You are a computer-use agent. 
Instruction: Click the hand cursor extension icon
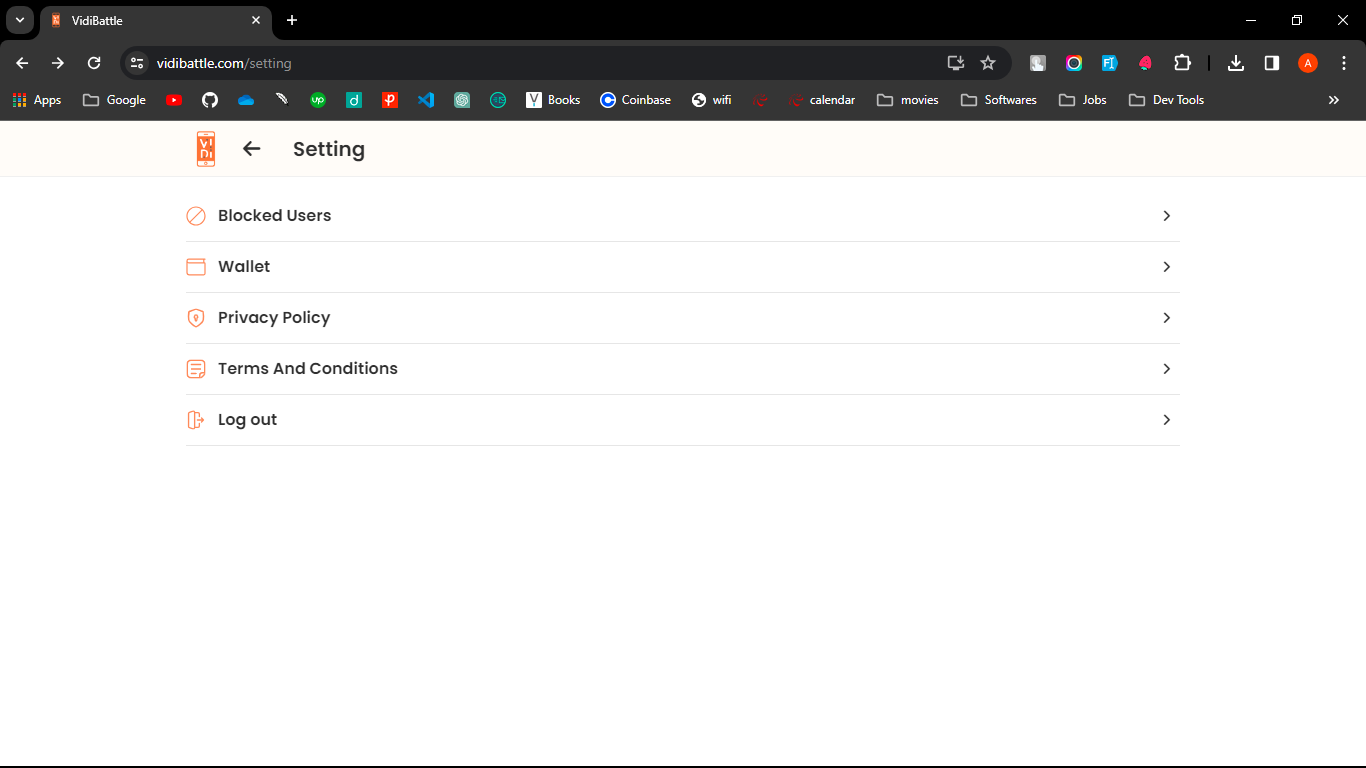click(x=1038, y=63)
